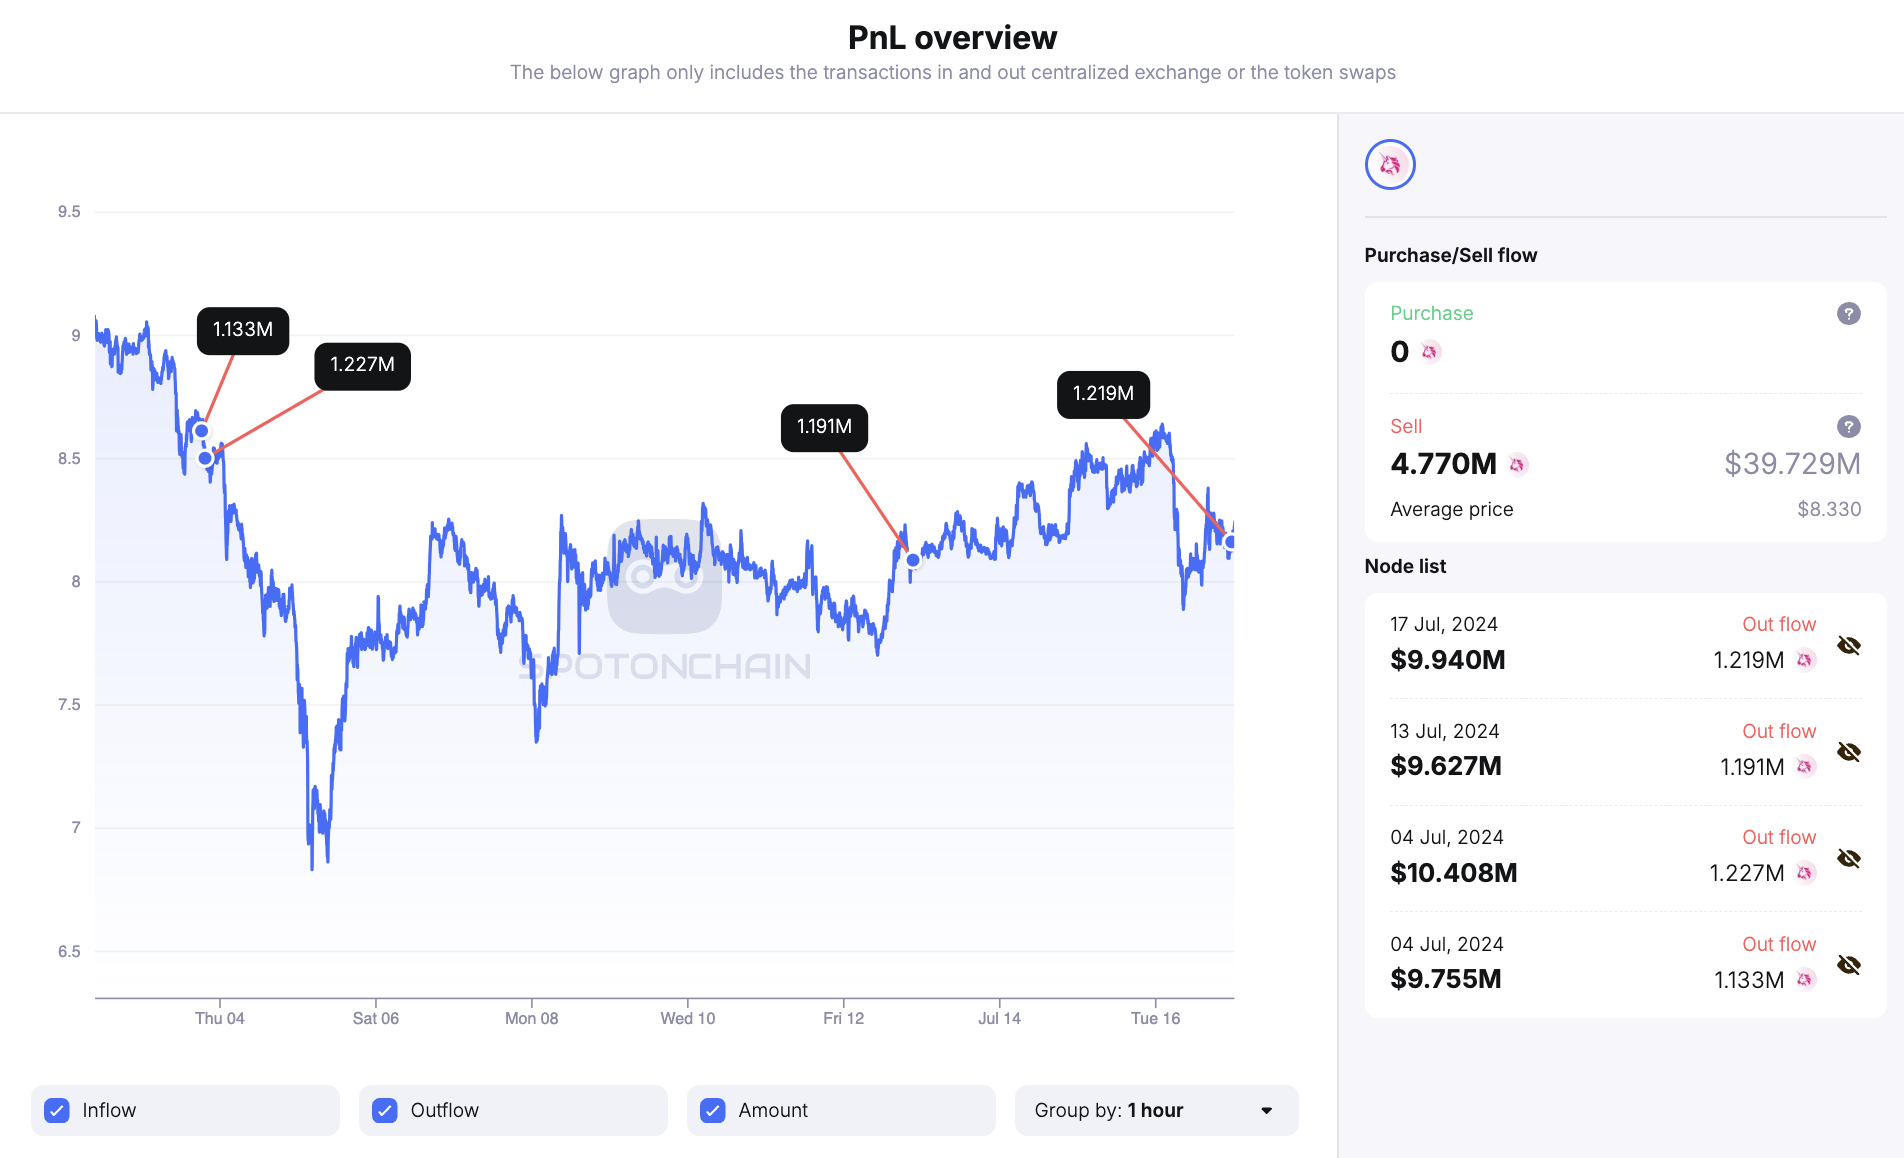Click the token icon next to Purchase 0

click(x=1430, y=352)
